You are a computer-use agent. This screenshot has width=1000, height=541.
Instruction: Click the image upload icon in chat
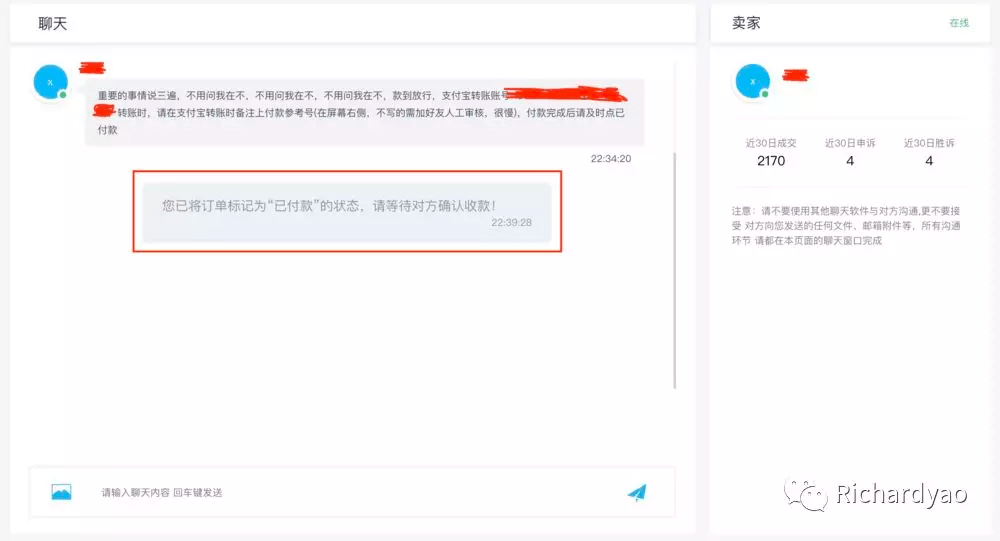[x=61, y=492]
